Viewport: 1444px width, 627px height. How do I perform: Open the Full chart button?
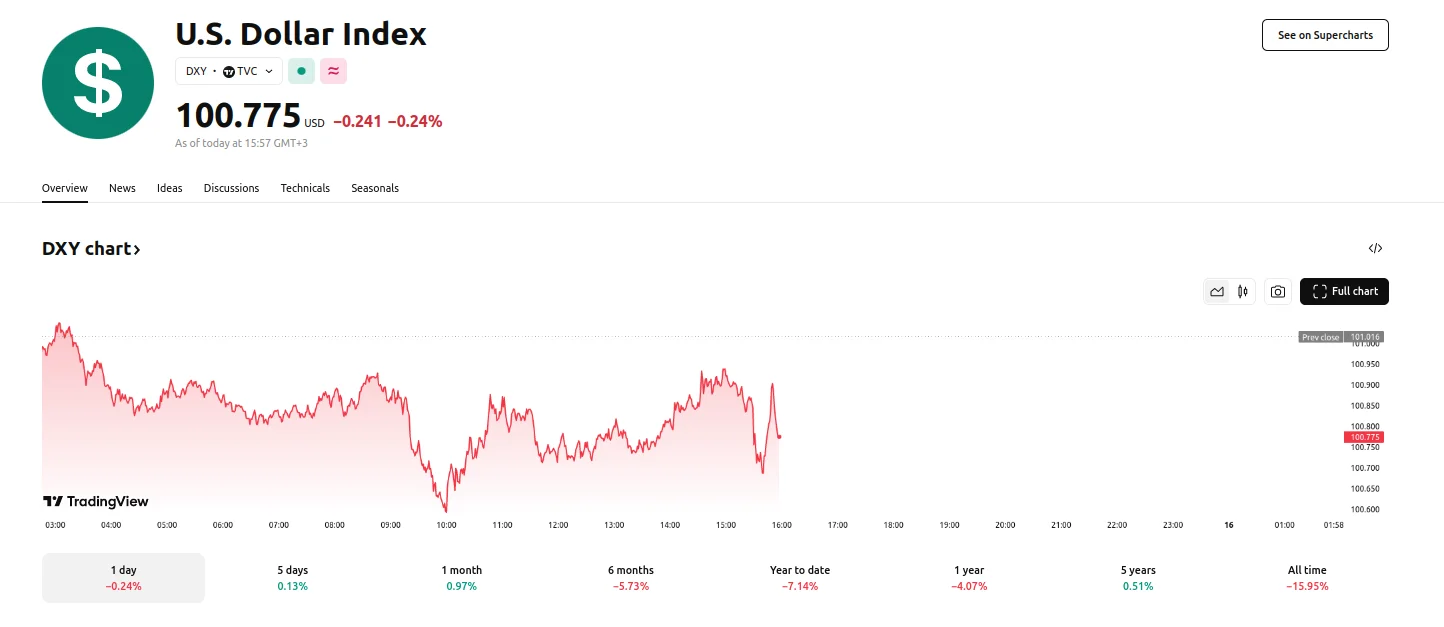(x=1344, y=292)
